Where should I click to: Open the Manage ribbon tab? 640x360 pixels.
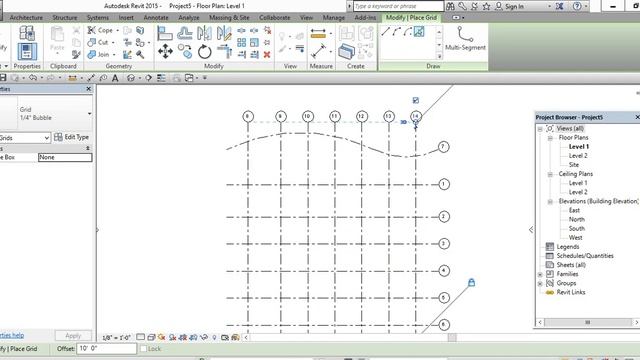coord(333,18)
